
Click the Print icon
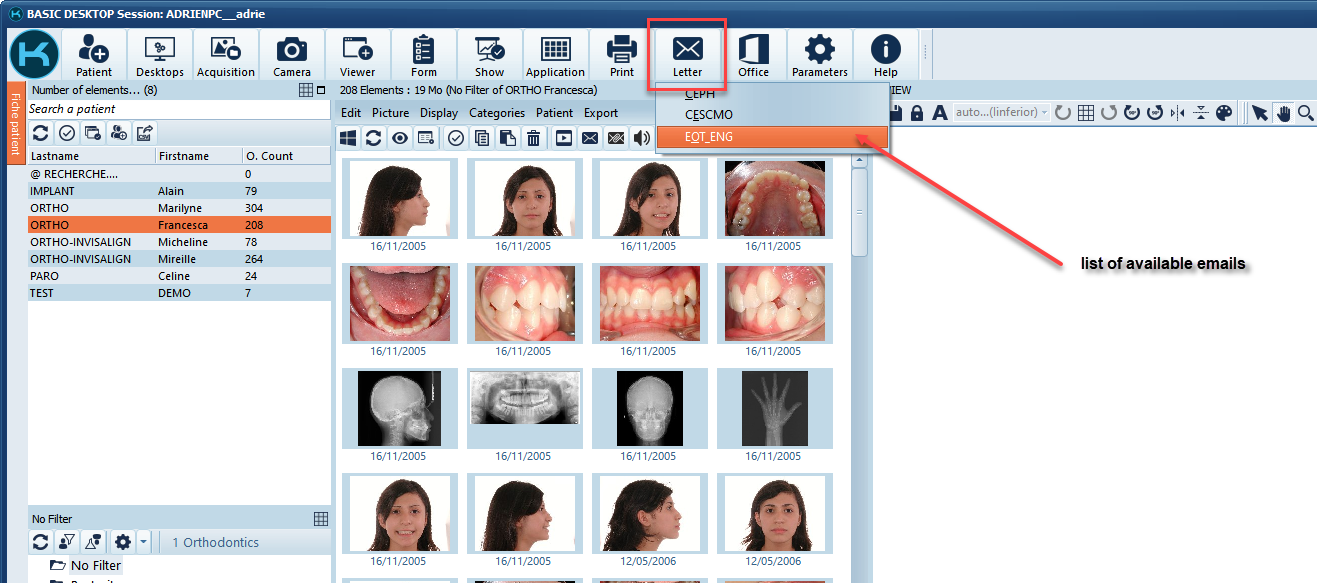pyautogui.click(x=621, y=54)
